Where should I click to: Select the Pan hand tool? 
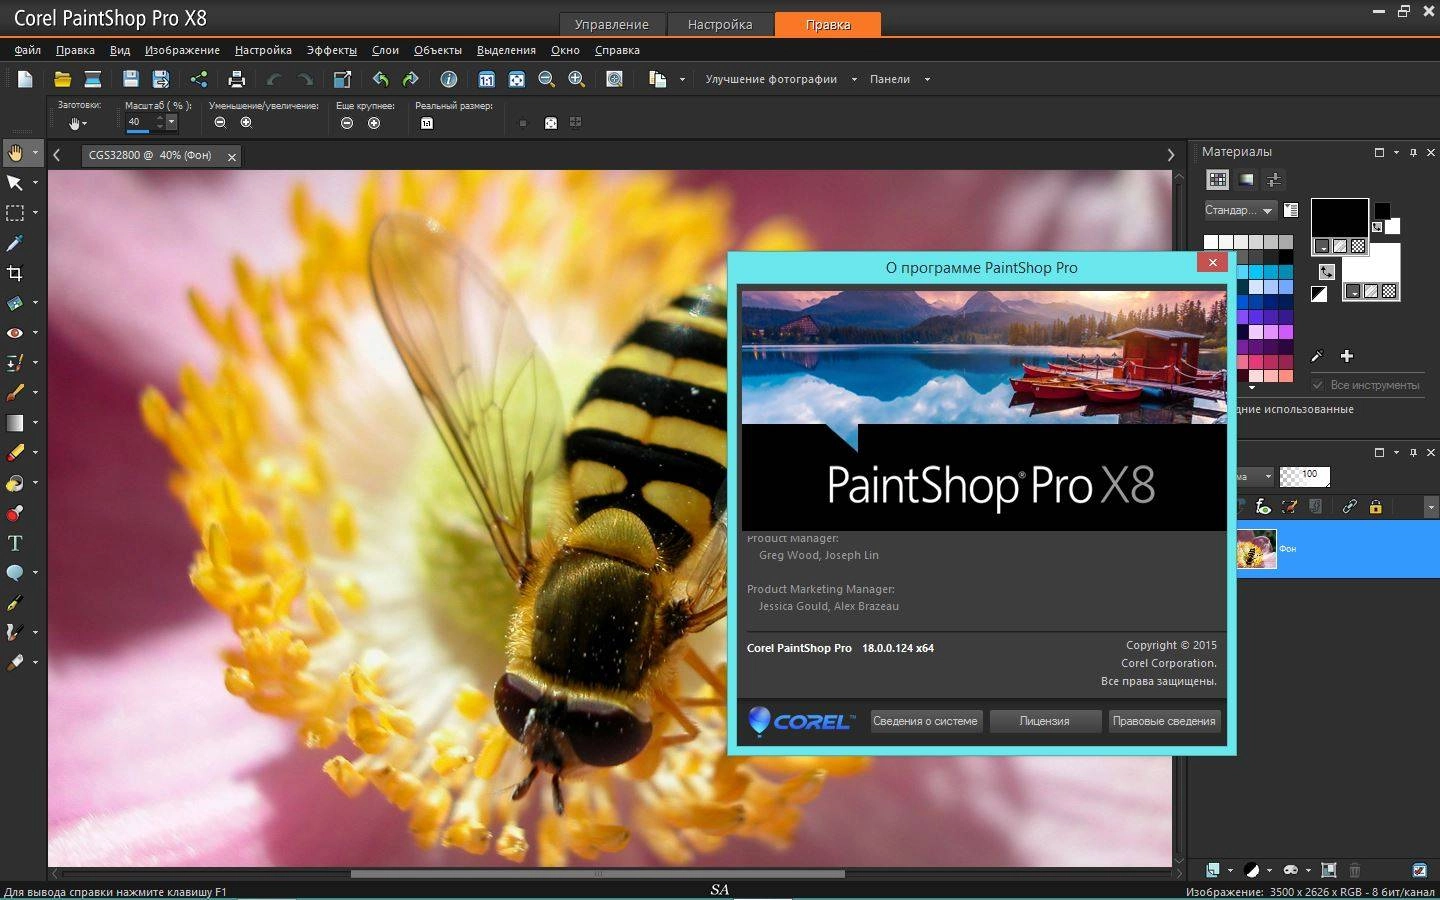click(15, 153)
